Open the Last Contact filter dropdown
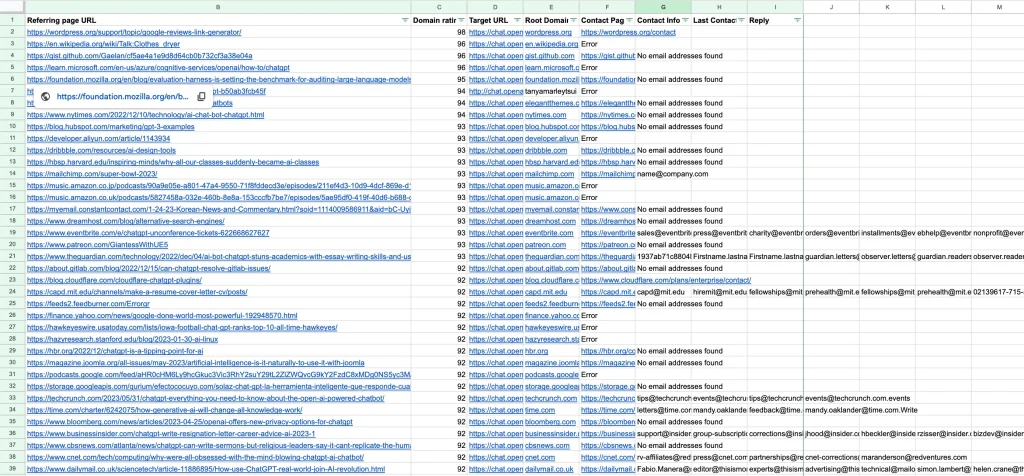 point(740,20)
